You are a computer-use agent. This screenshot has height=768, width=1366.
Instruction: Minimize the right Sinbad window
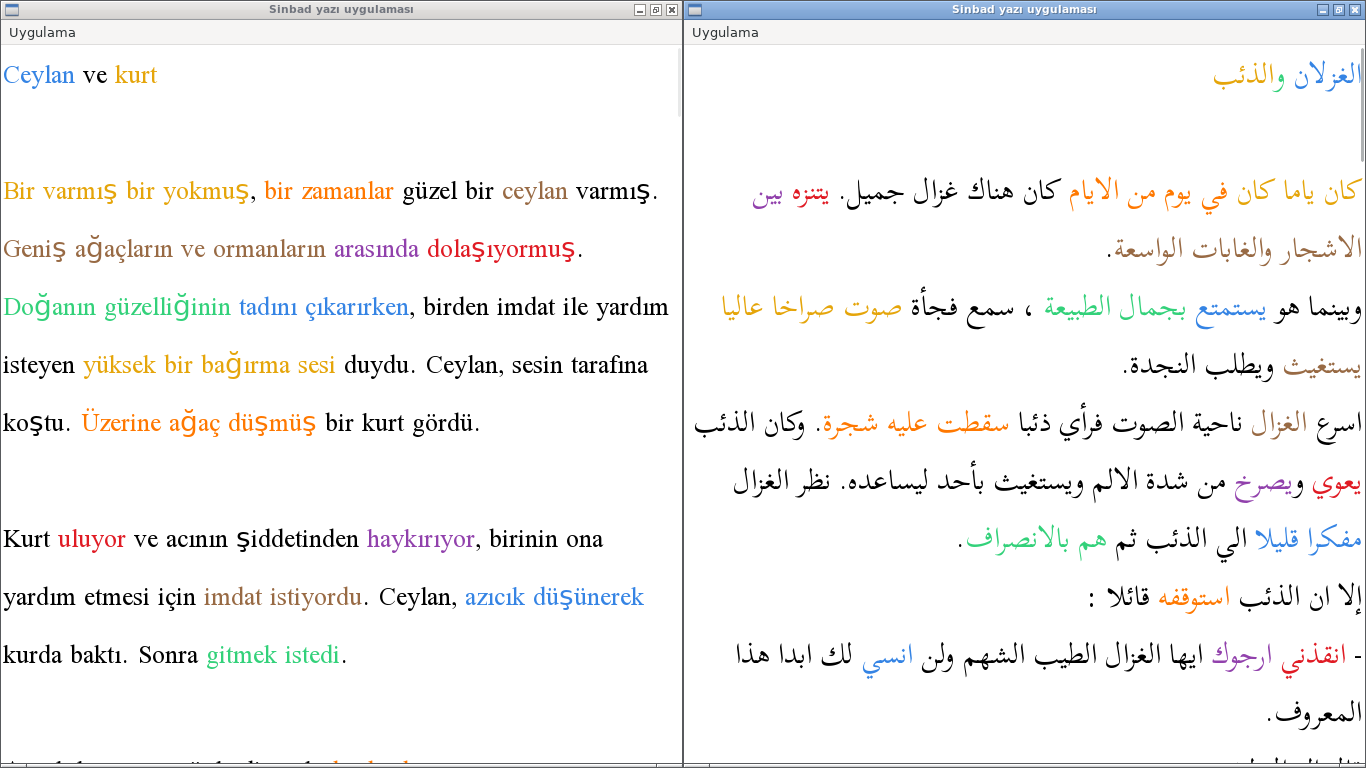click(x=1323, y=10)
